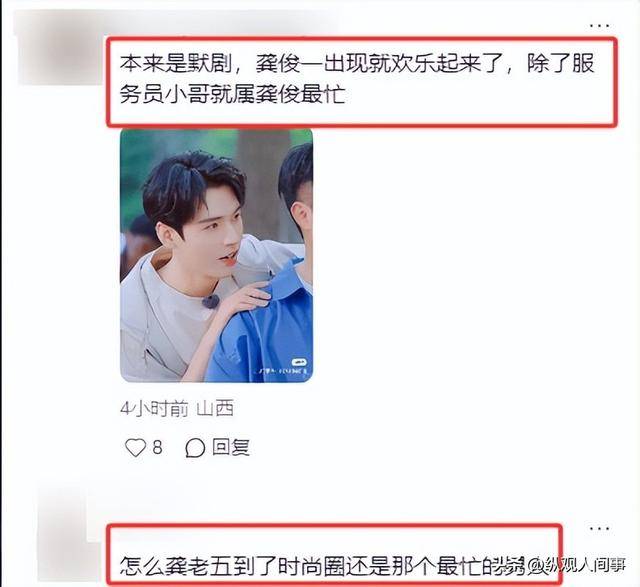Tap the speech bubble reply icon
Screen dimensions: 640x587
tap(195, 448)
